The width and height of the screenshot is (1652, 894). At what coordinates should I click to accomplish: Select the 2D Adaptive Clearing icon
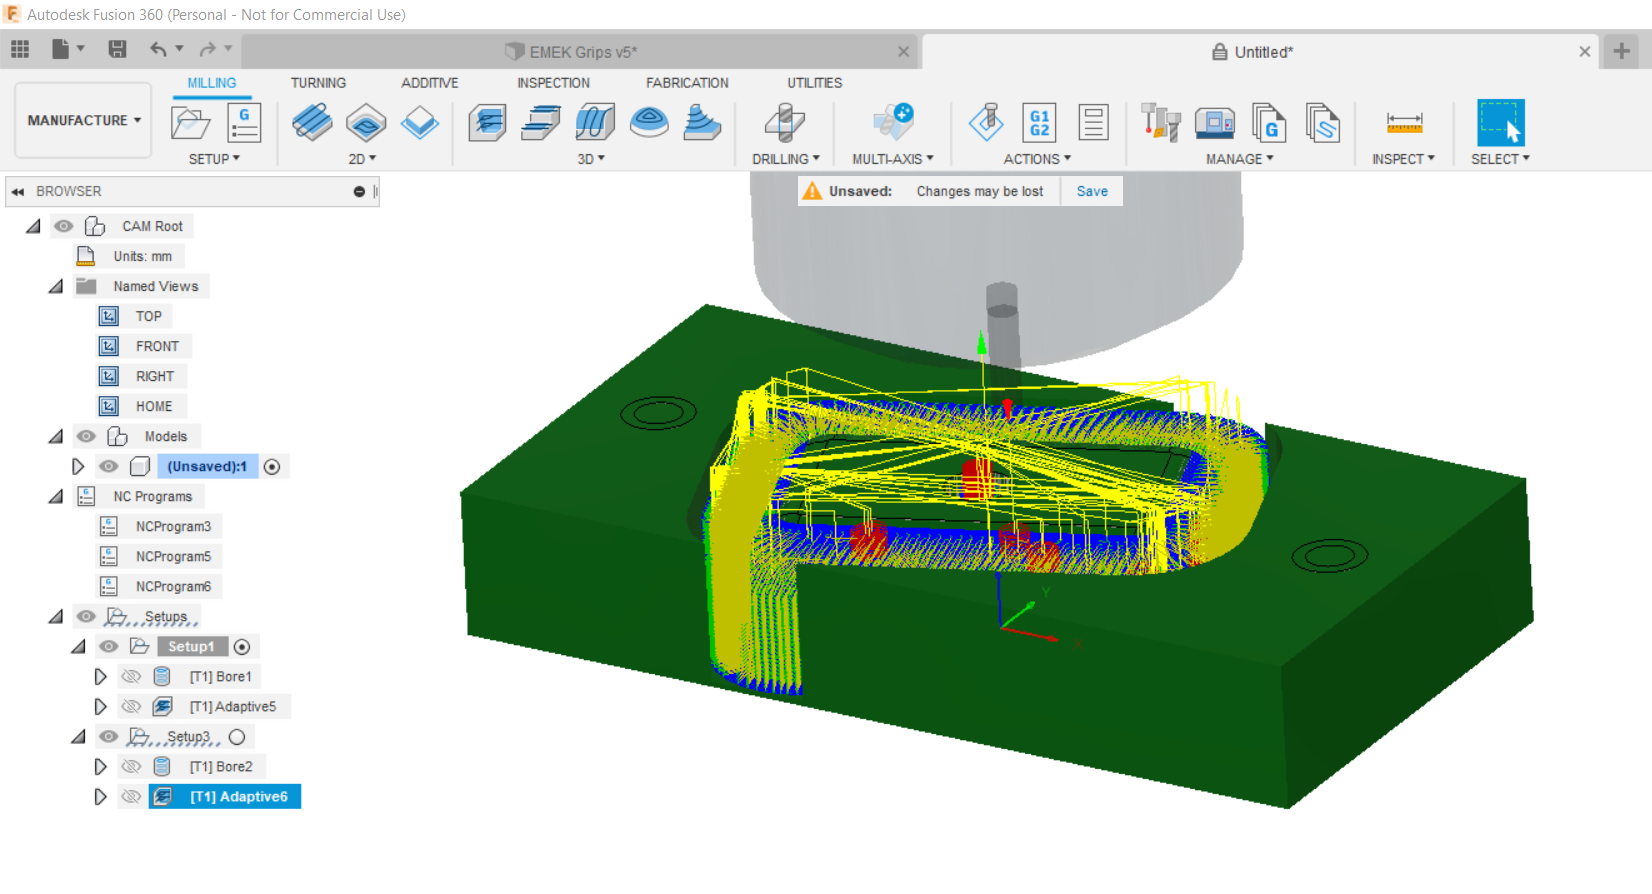(x=312, y=123)
